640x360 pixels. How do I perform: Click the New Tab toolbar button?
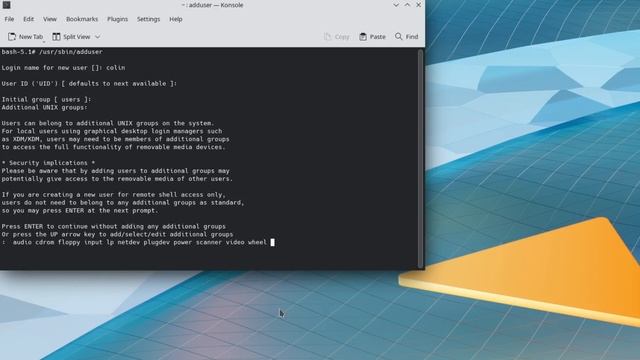point(25,37)
